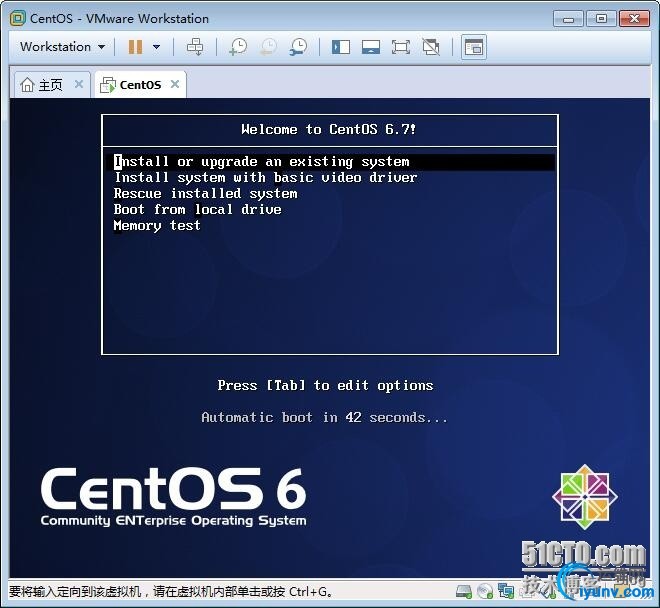Viewport: 660px width, 608px height.
Task: Take a snapshot of the VM
Action: (238, 47)
